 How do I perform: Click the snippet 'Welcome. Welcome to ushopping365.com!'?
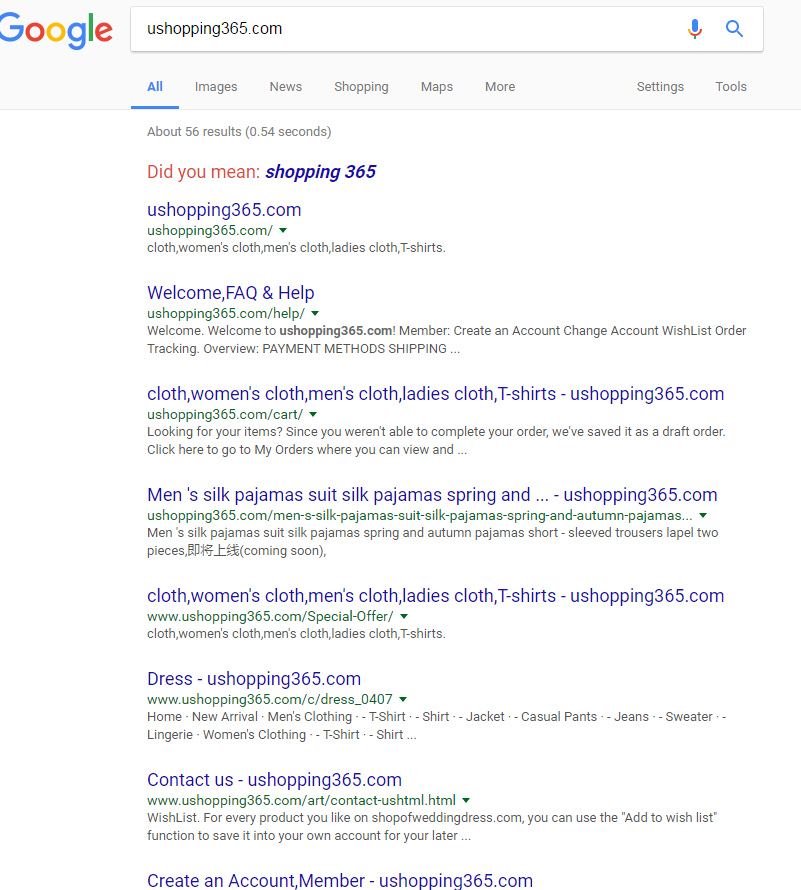(446, 339)
